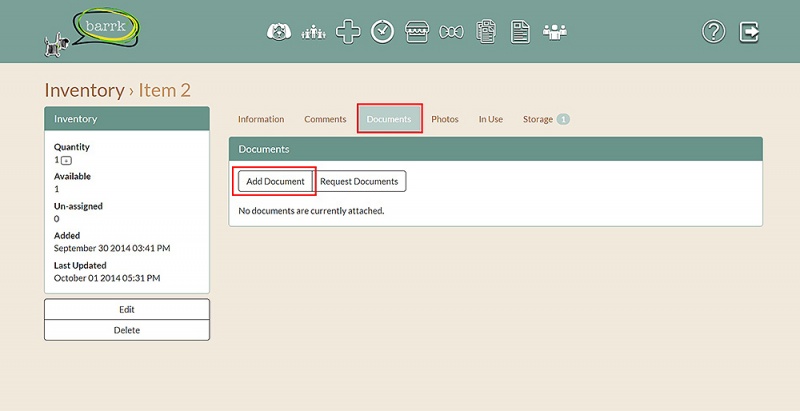The image size is (800, 411).
Task: Follow the Inventory breadcrumb link
Action: (84, 90)
